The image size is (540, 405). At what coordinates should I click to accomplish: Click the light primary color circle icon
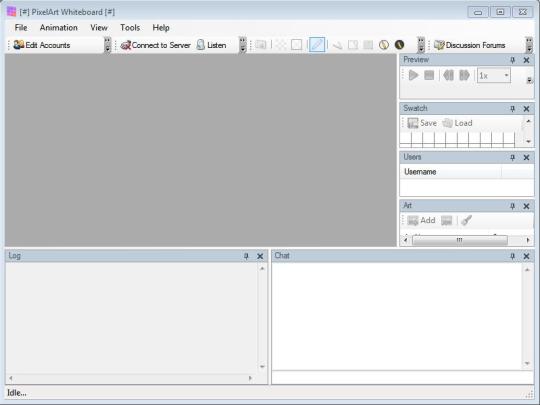(384, 45)
